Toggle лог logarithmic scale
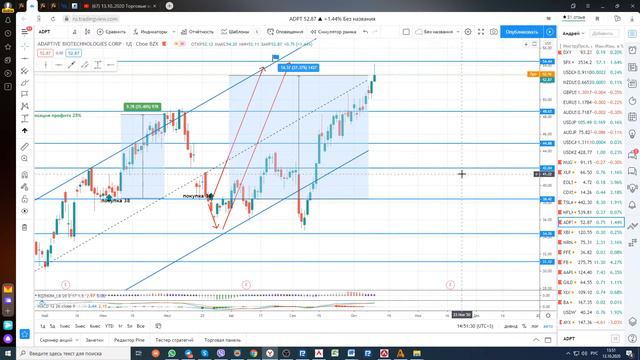The height and width of the screenshot is (360, 640). pyautogui.click(x=535, y=326)
